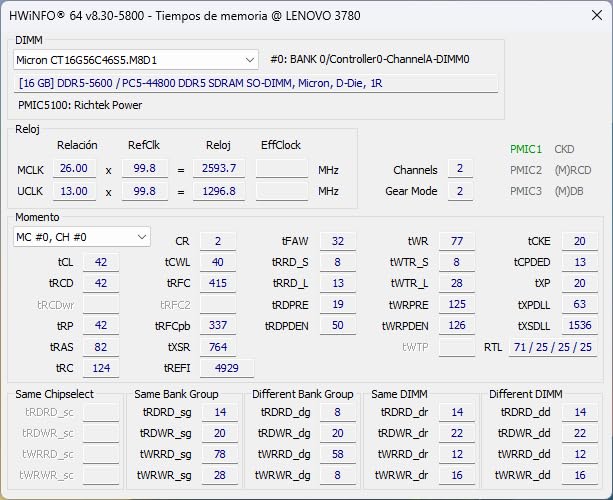Screen dimensions: 613x500
Task: Click the tRDPDEN value 50
Action: pos(338,325)
